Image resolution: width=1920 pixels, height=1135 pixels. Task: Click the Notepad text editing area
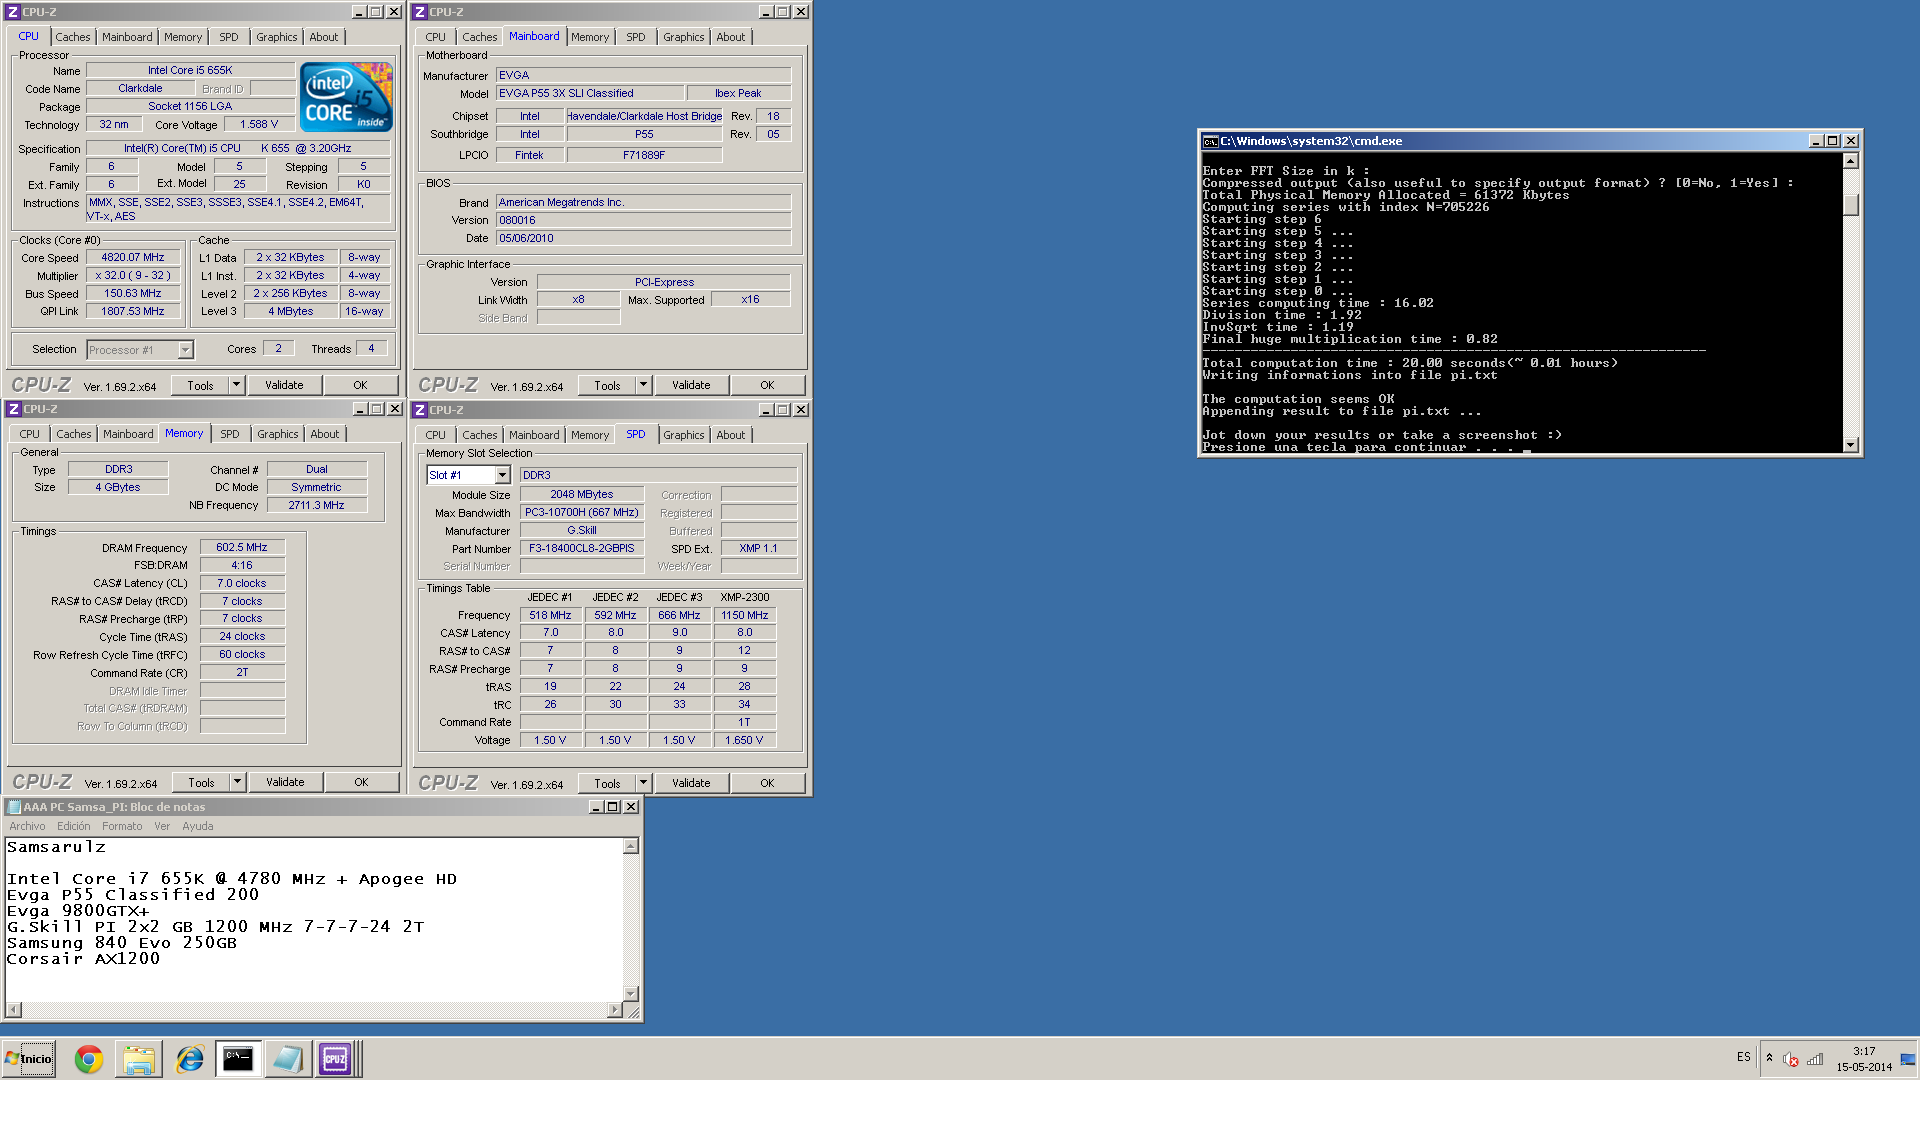(x=314, y=920)
